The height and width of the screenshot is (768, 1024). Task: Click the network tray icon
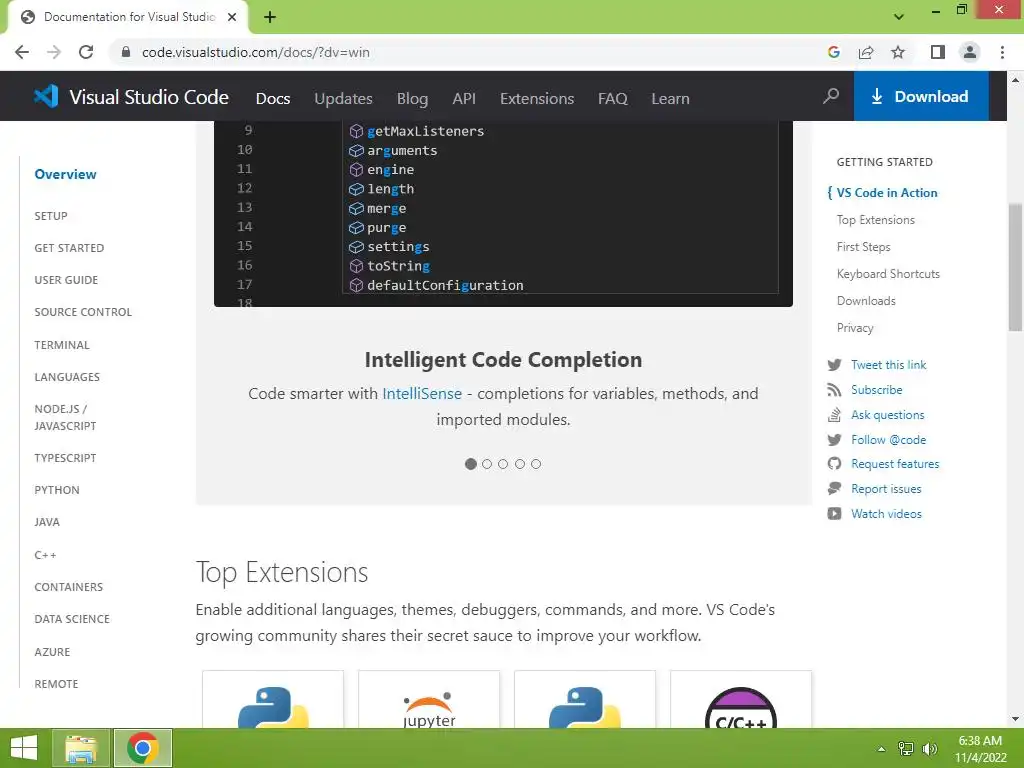[x=906, y=748]
